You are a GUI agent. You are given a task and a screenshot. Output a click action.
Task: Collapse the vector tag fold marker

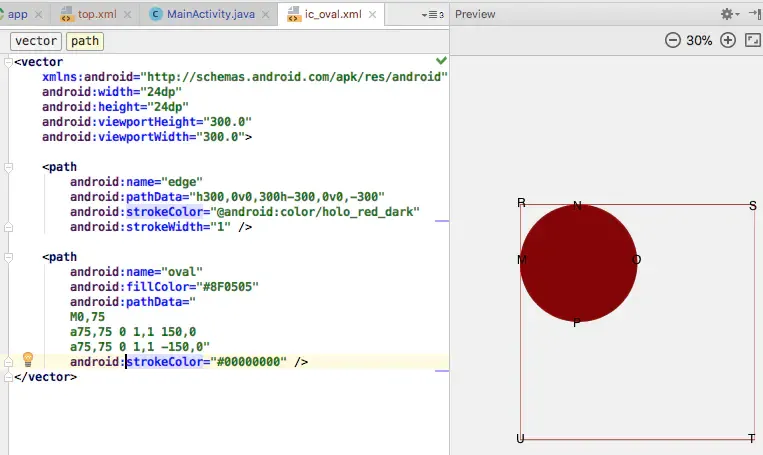pos(8,62)
